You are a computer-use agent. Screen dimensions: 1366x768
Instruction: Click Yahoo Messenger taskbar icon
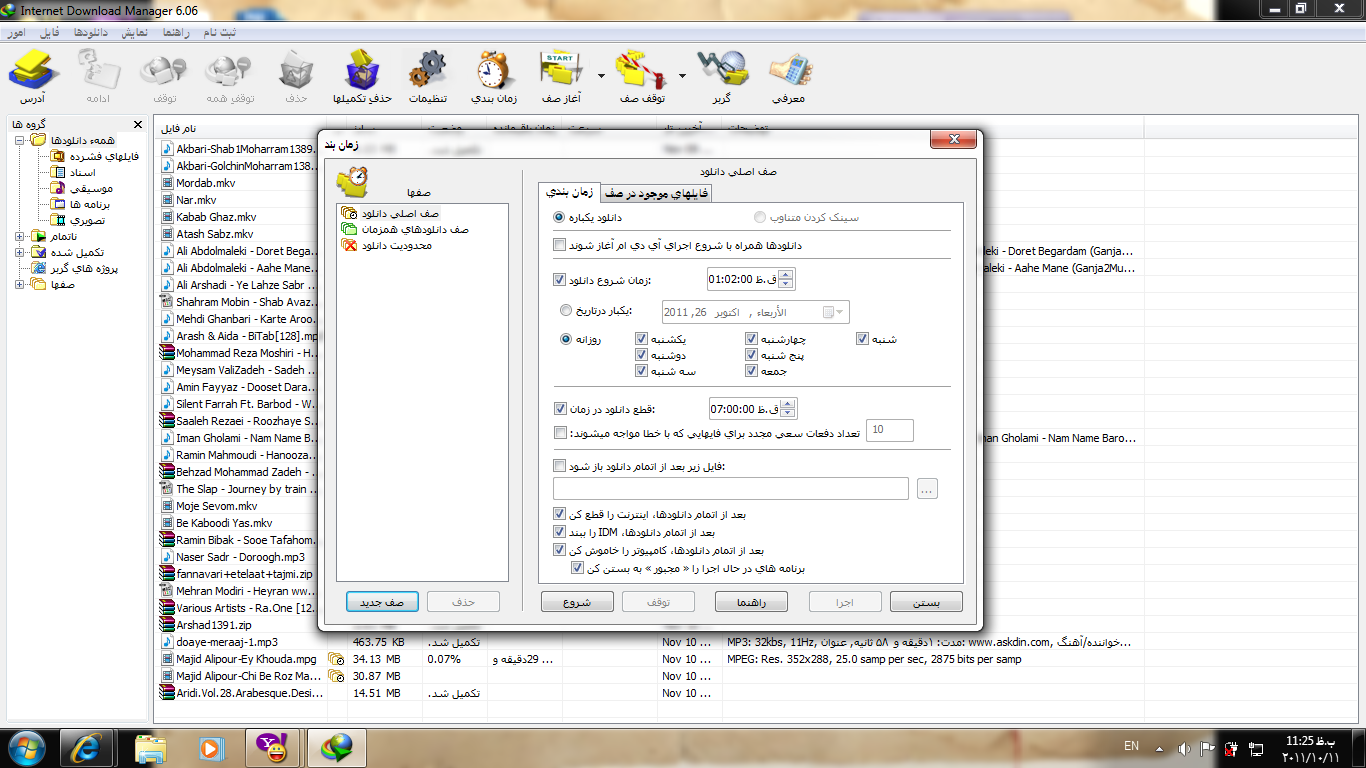(x=272, y=747)
